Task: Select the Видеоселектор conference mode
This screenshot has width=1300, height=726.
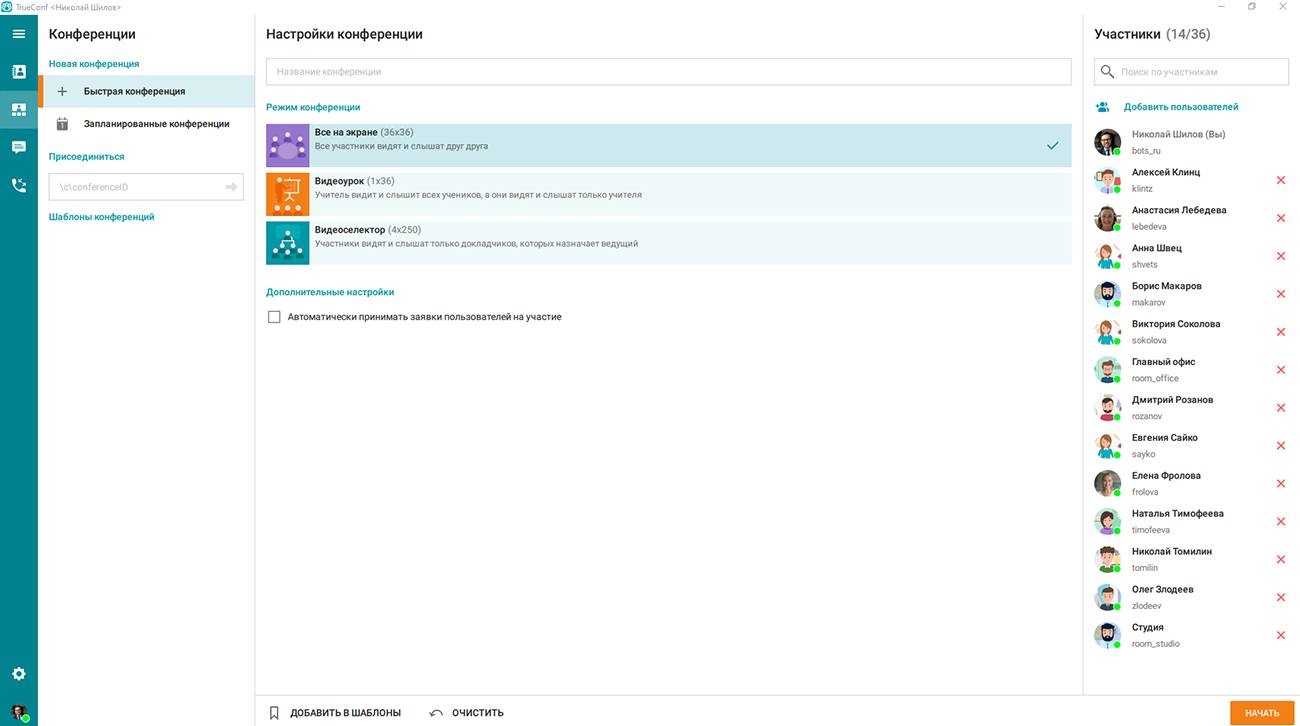Action: (x=668, y=243)
